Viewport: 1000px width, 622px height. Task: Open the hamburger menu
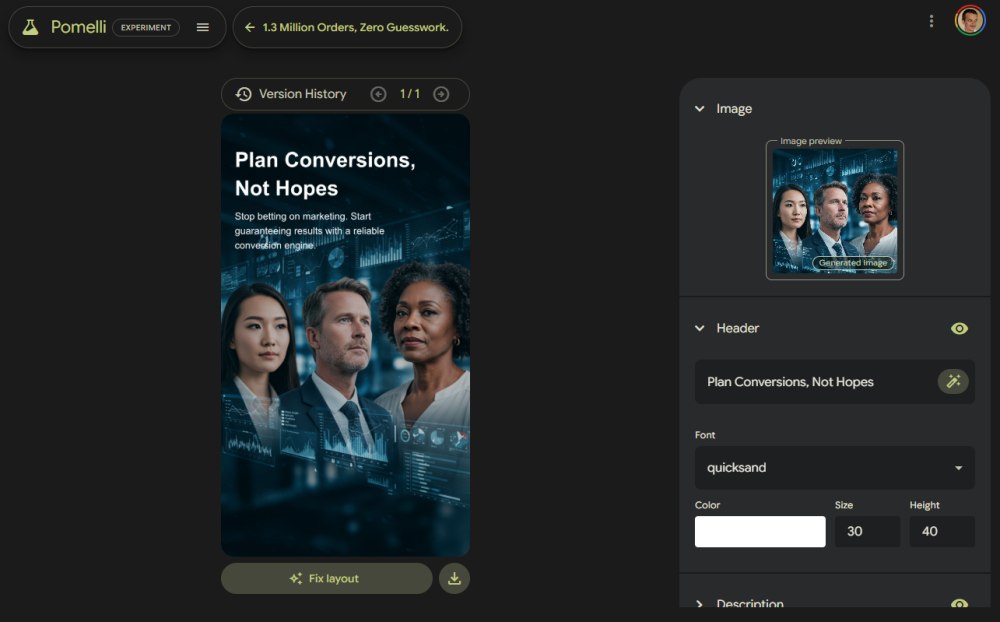[x=203, y=28]
